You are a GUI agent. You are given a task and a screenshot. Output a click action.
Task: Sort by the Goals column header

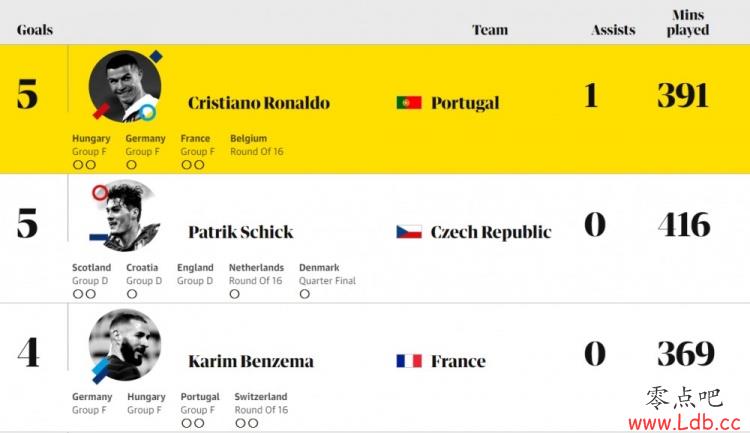[35, 30]
